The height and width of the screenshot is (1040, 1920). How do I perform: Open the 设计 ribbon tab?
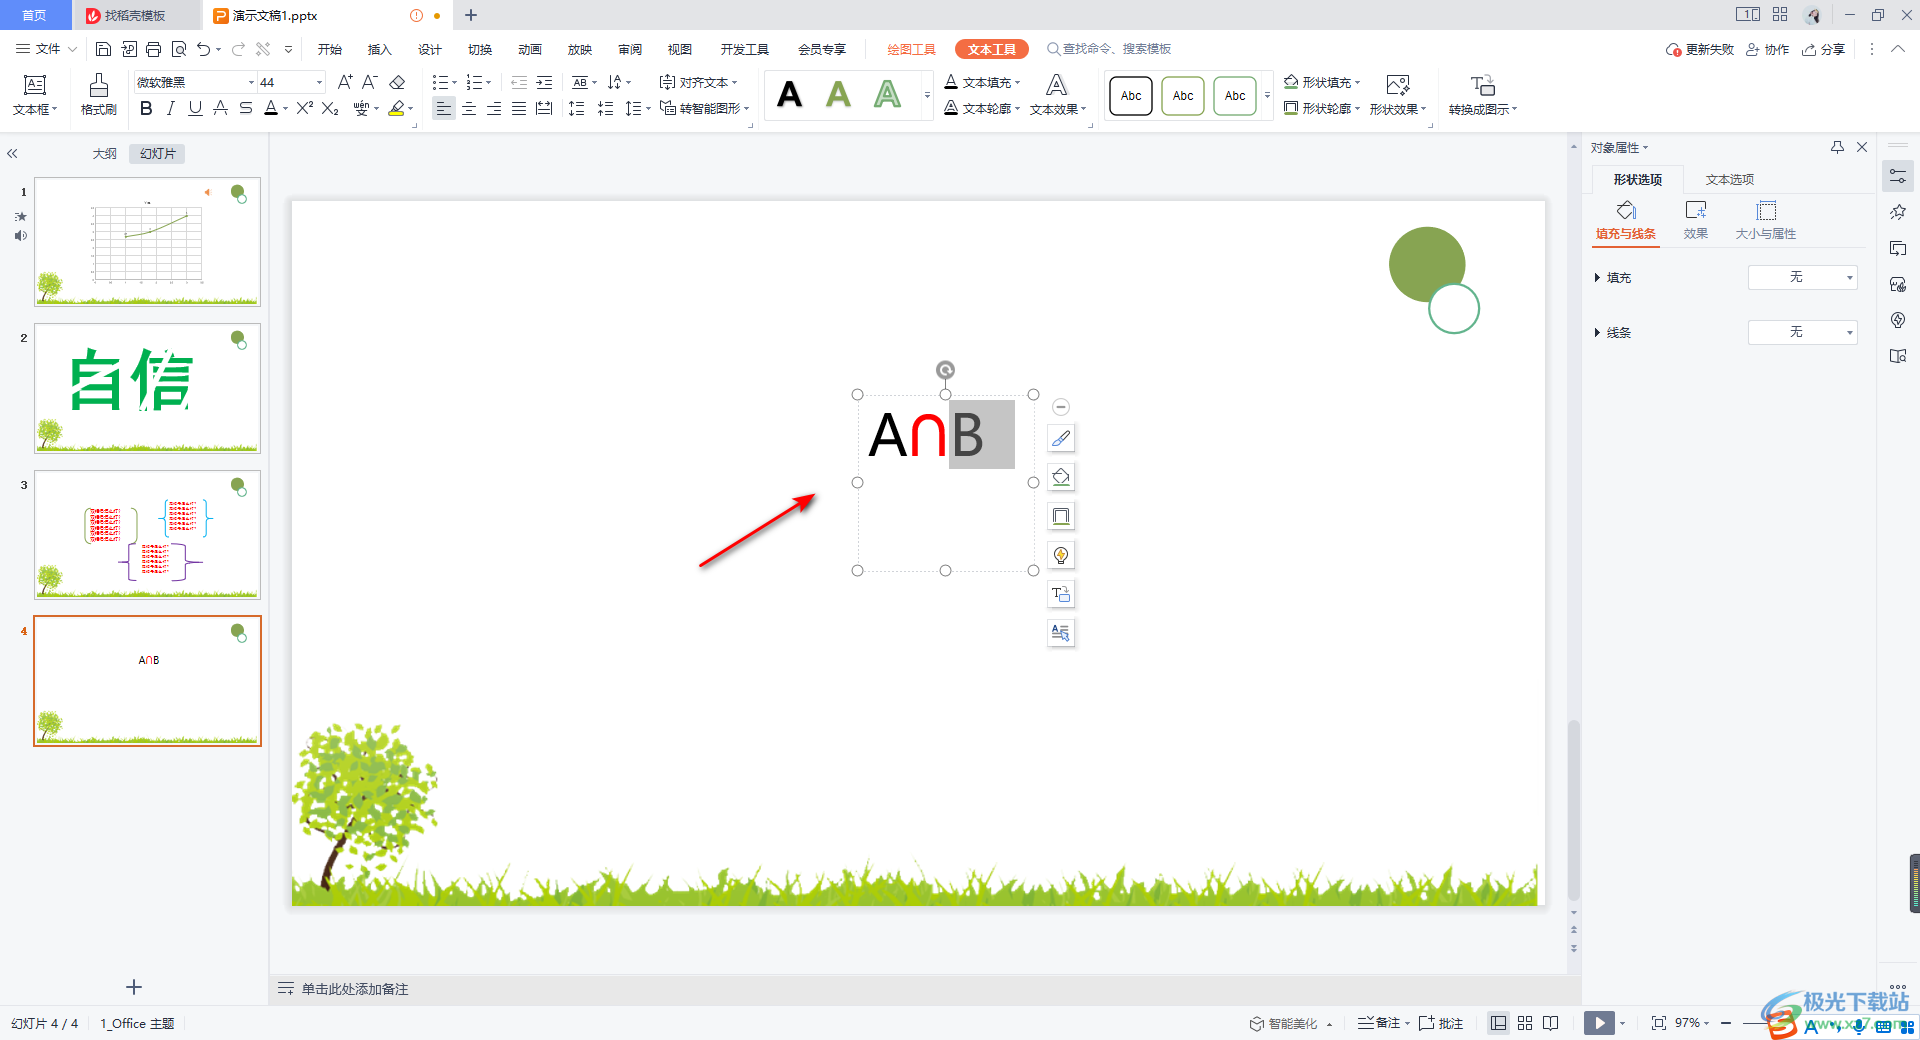tap(429, 49)
